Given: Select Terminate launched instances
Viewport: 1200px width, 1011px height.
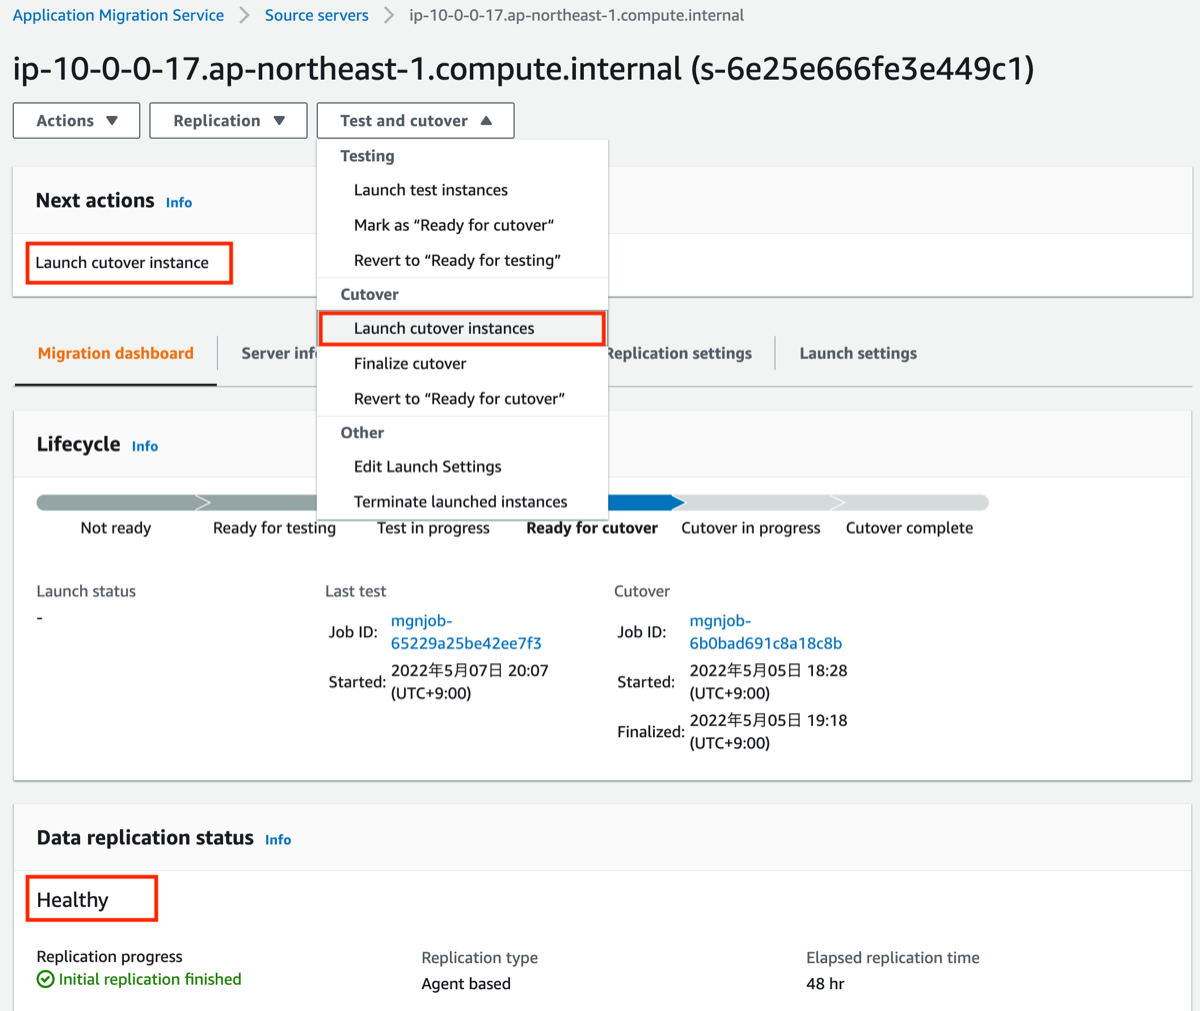Looking at the screenshot, I should (x=460, y=501).
